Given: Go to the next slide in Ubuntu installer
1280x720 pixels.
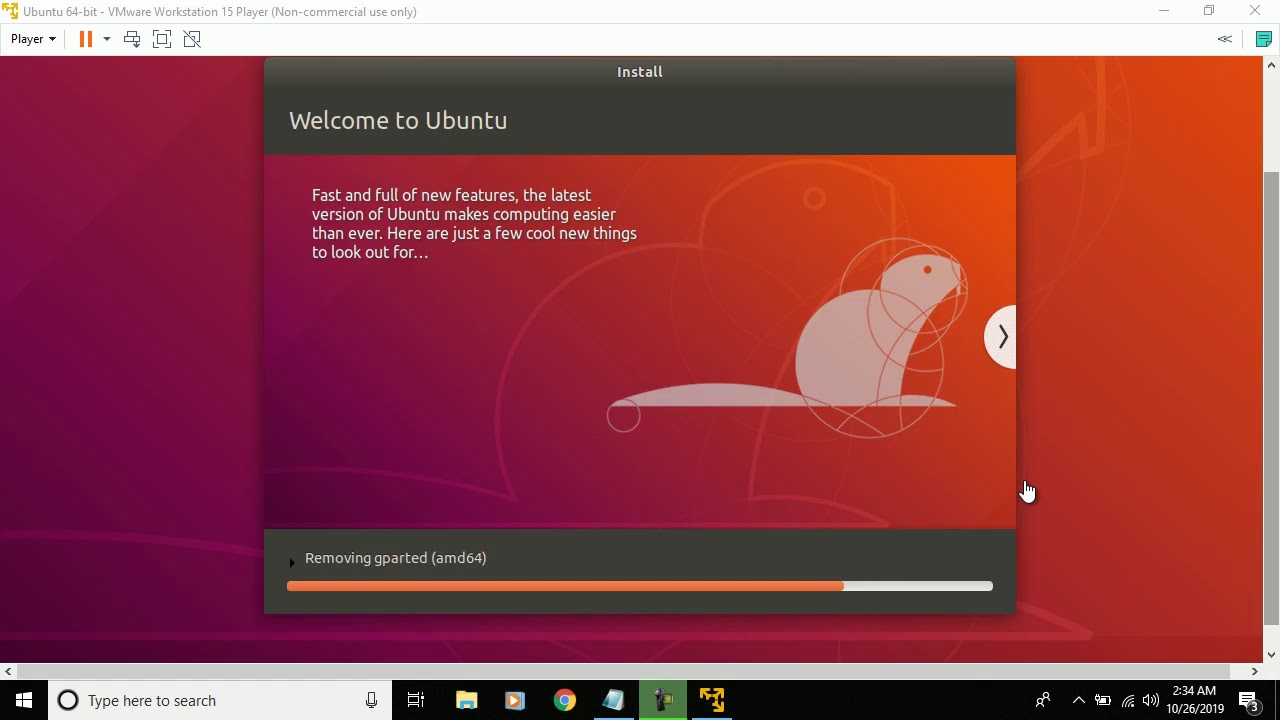Looking at the screenshot, I should (1001, 337).
